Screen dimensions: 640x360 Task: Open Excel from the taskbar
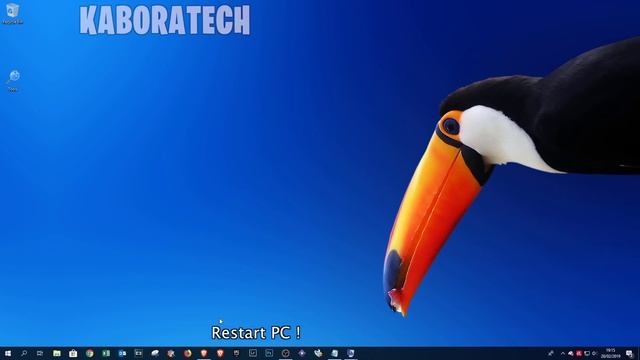pos(106,353)
